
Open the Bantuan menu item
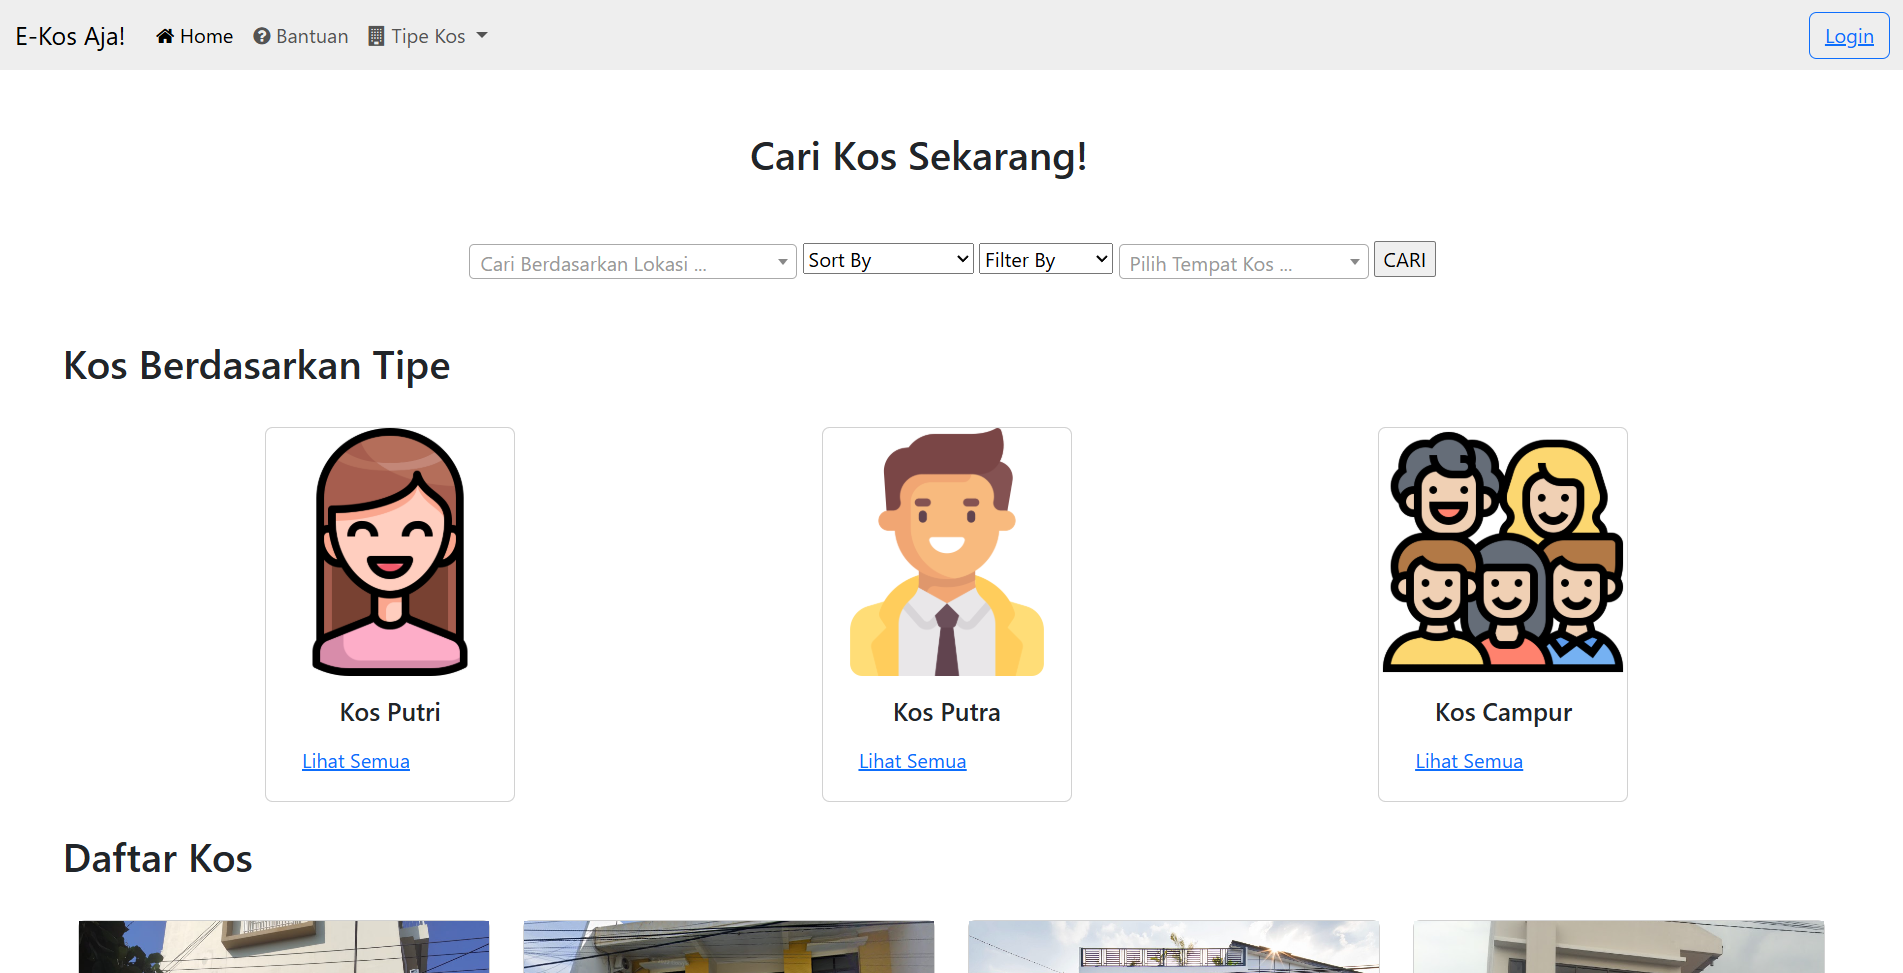[x=301, y=36]
